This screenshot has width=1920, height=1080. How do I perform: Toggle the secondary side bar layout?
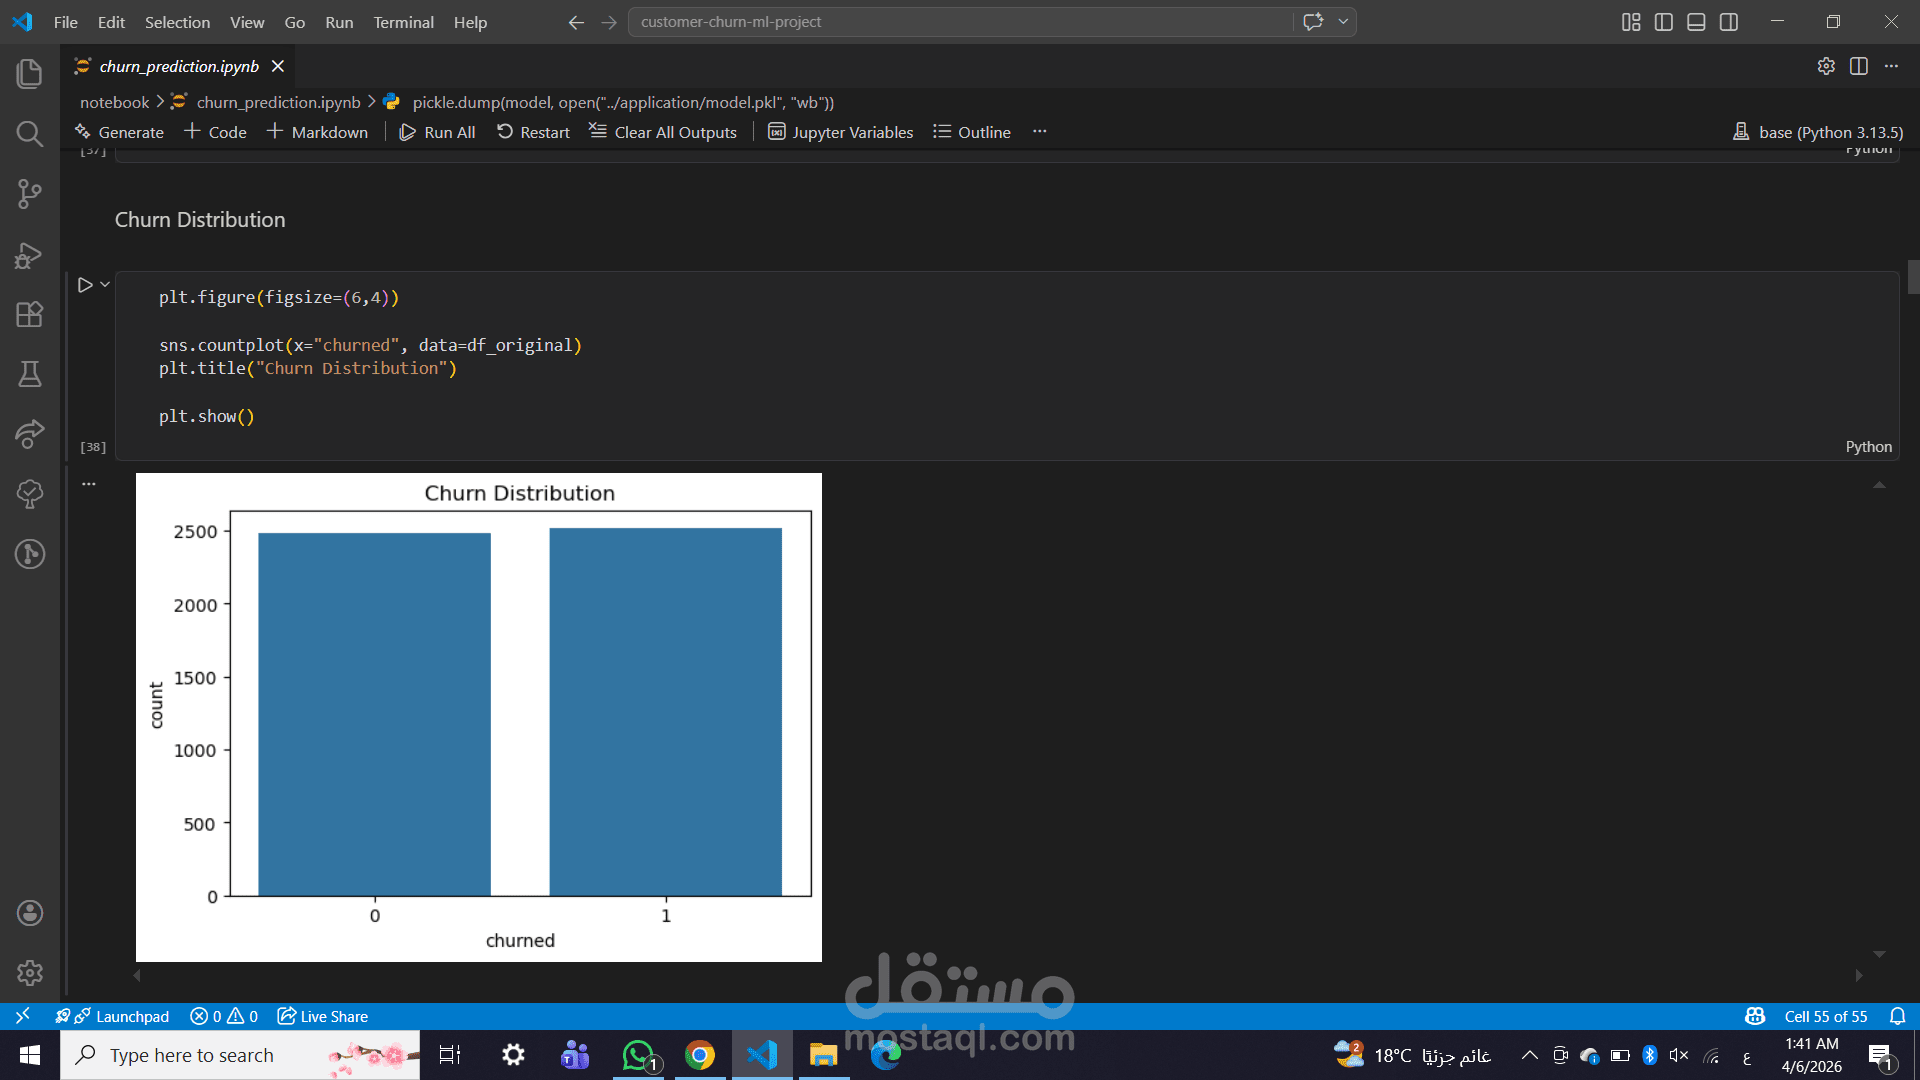(x=1729, y=22)
